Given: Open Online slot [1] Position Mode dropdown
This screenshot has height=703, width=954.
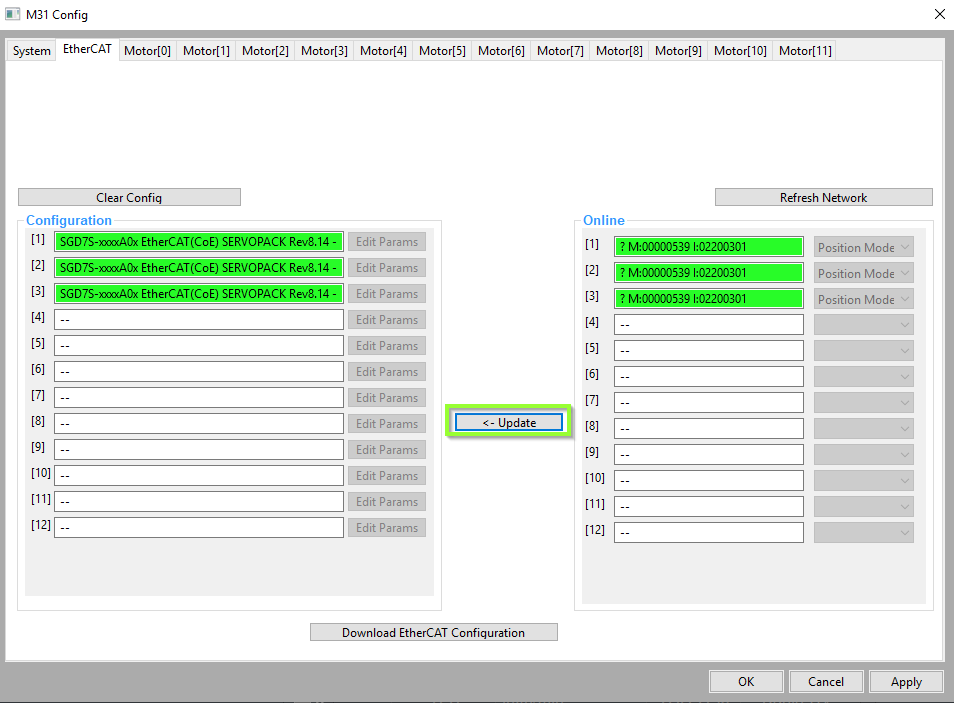Looking at the screenshot, I should [863, 247].
